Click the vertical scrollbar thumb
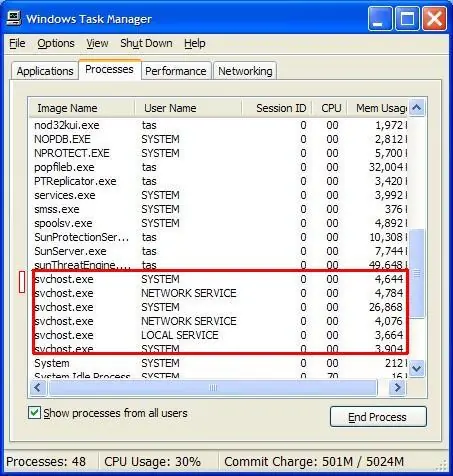The image size is (453, 476). 417,273
